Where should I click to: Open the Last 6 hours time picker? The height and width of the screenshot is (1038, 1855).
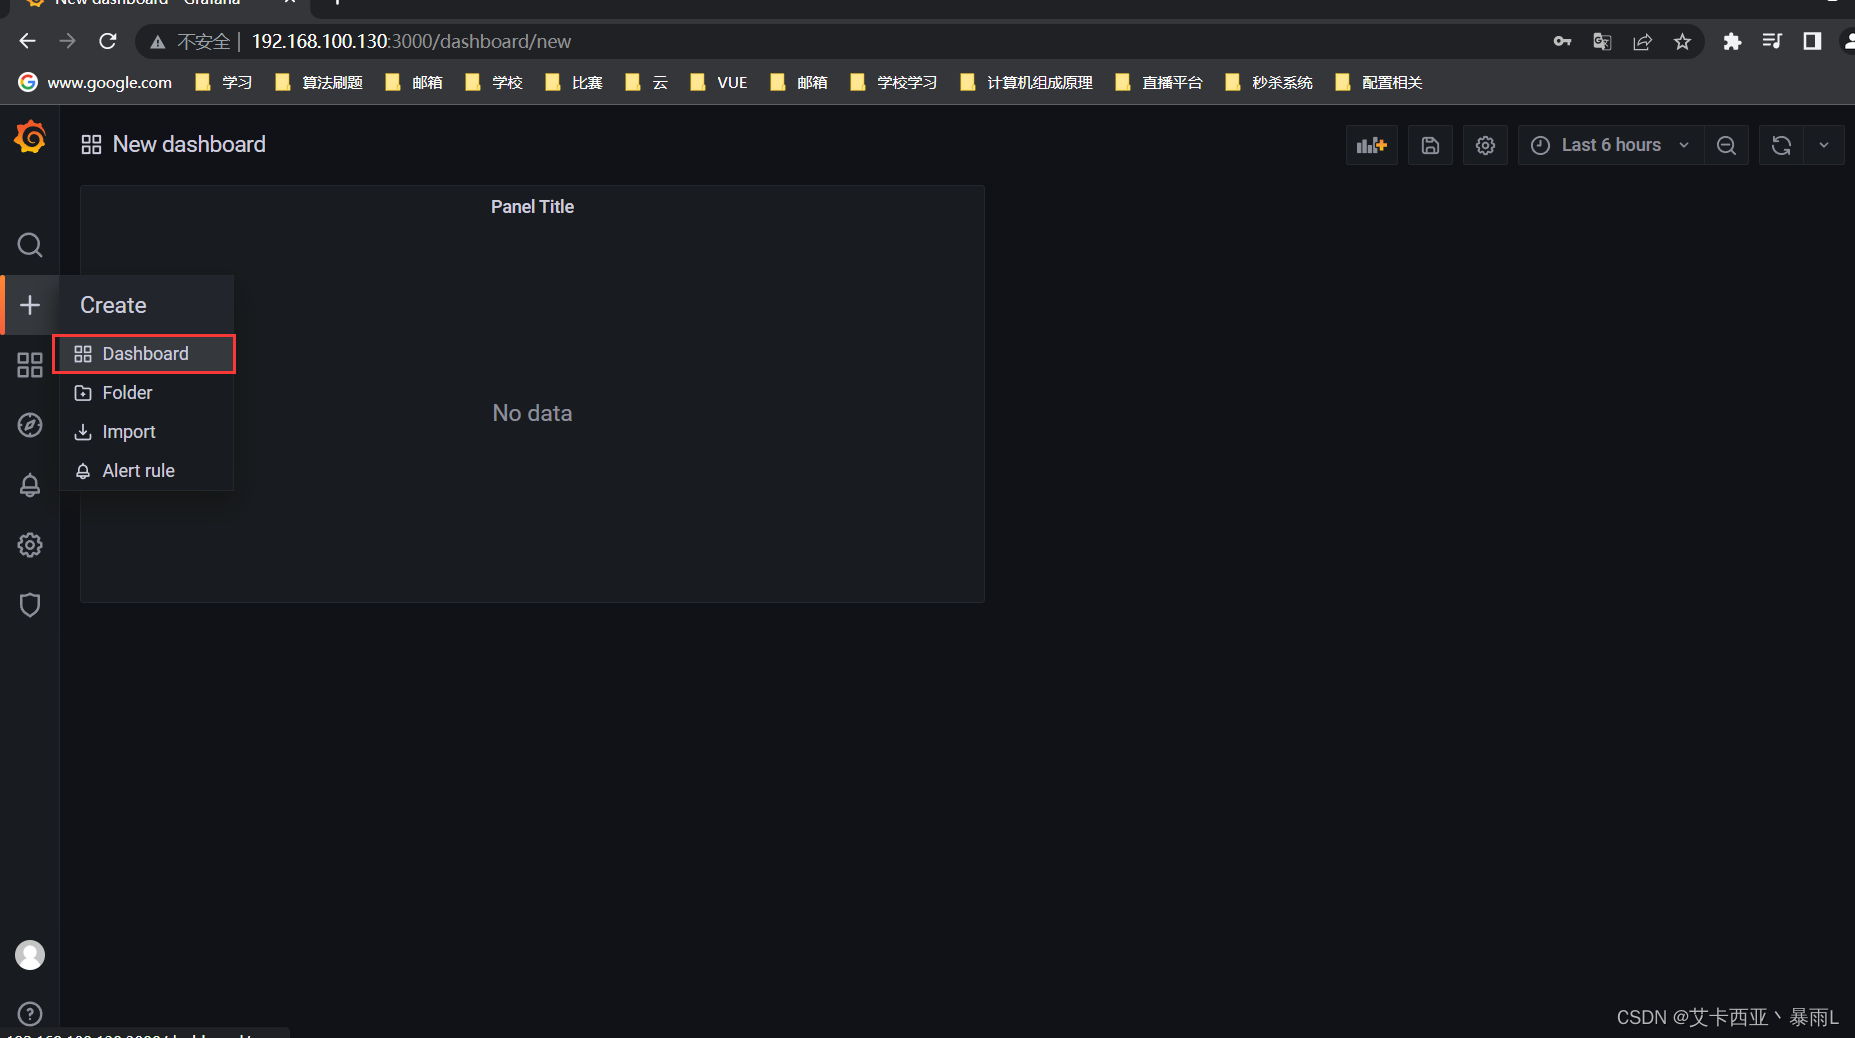point(1611,145)
